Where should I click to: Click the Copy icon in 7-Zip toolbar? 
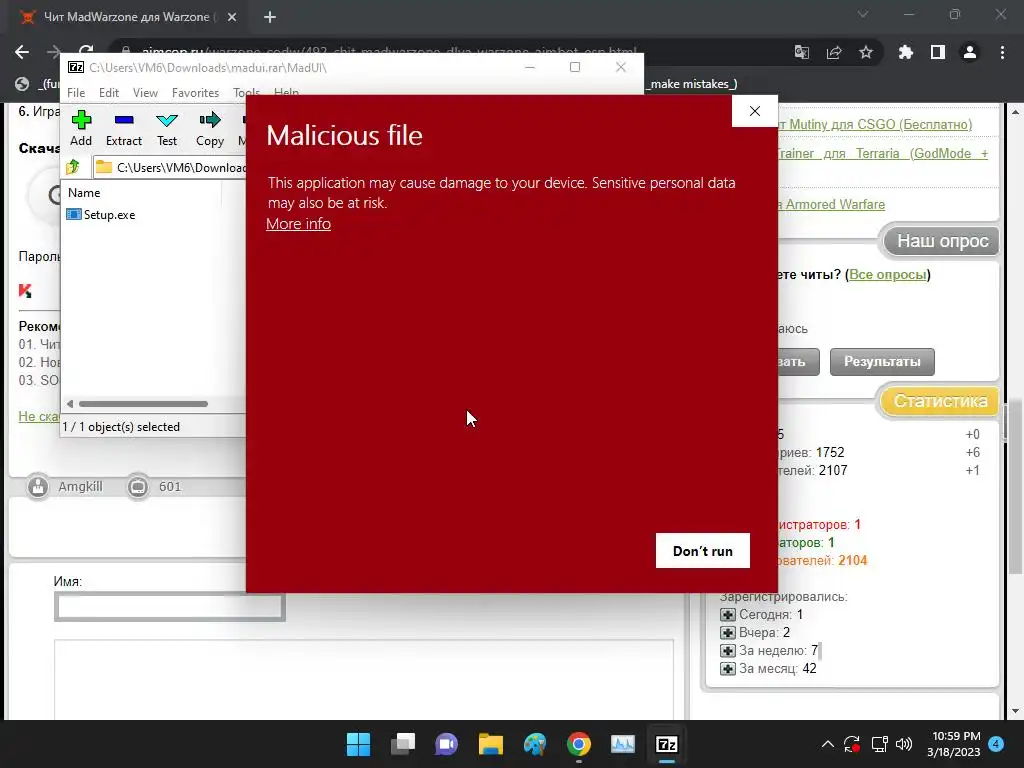[210, 128]
